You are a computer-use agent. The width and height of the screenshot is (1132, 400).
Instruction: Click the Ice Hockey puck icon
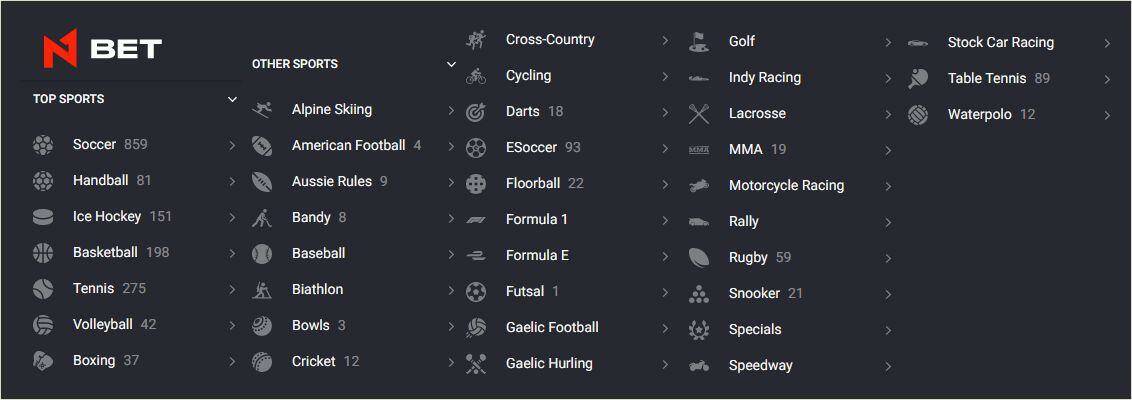pos(43,217)
